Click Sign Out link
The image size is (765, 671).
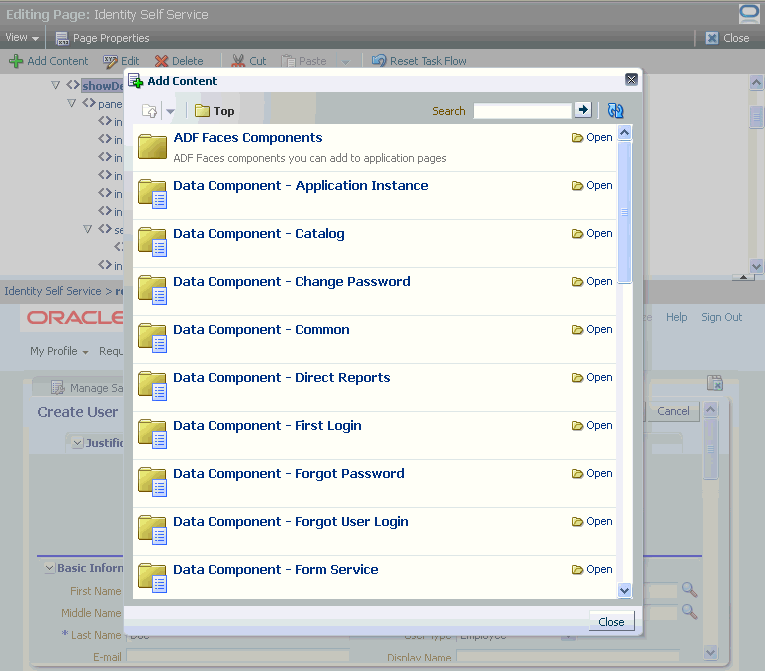[x=722, y=317]
